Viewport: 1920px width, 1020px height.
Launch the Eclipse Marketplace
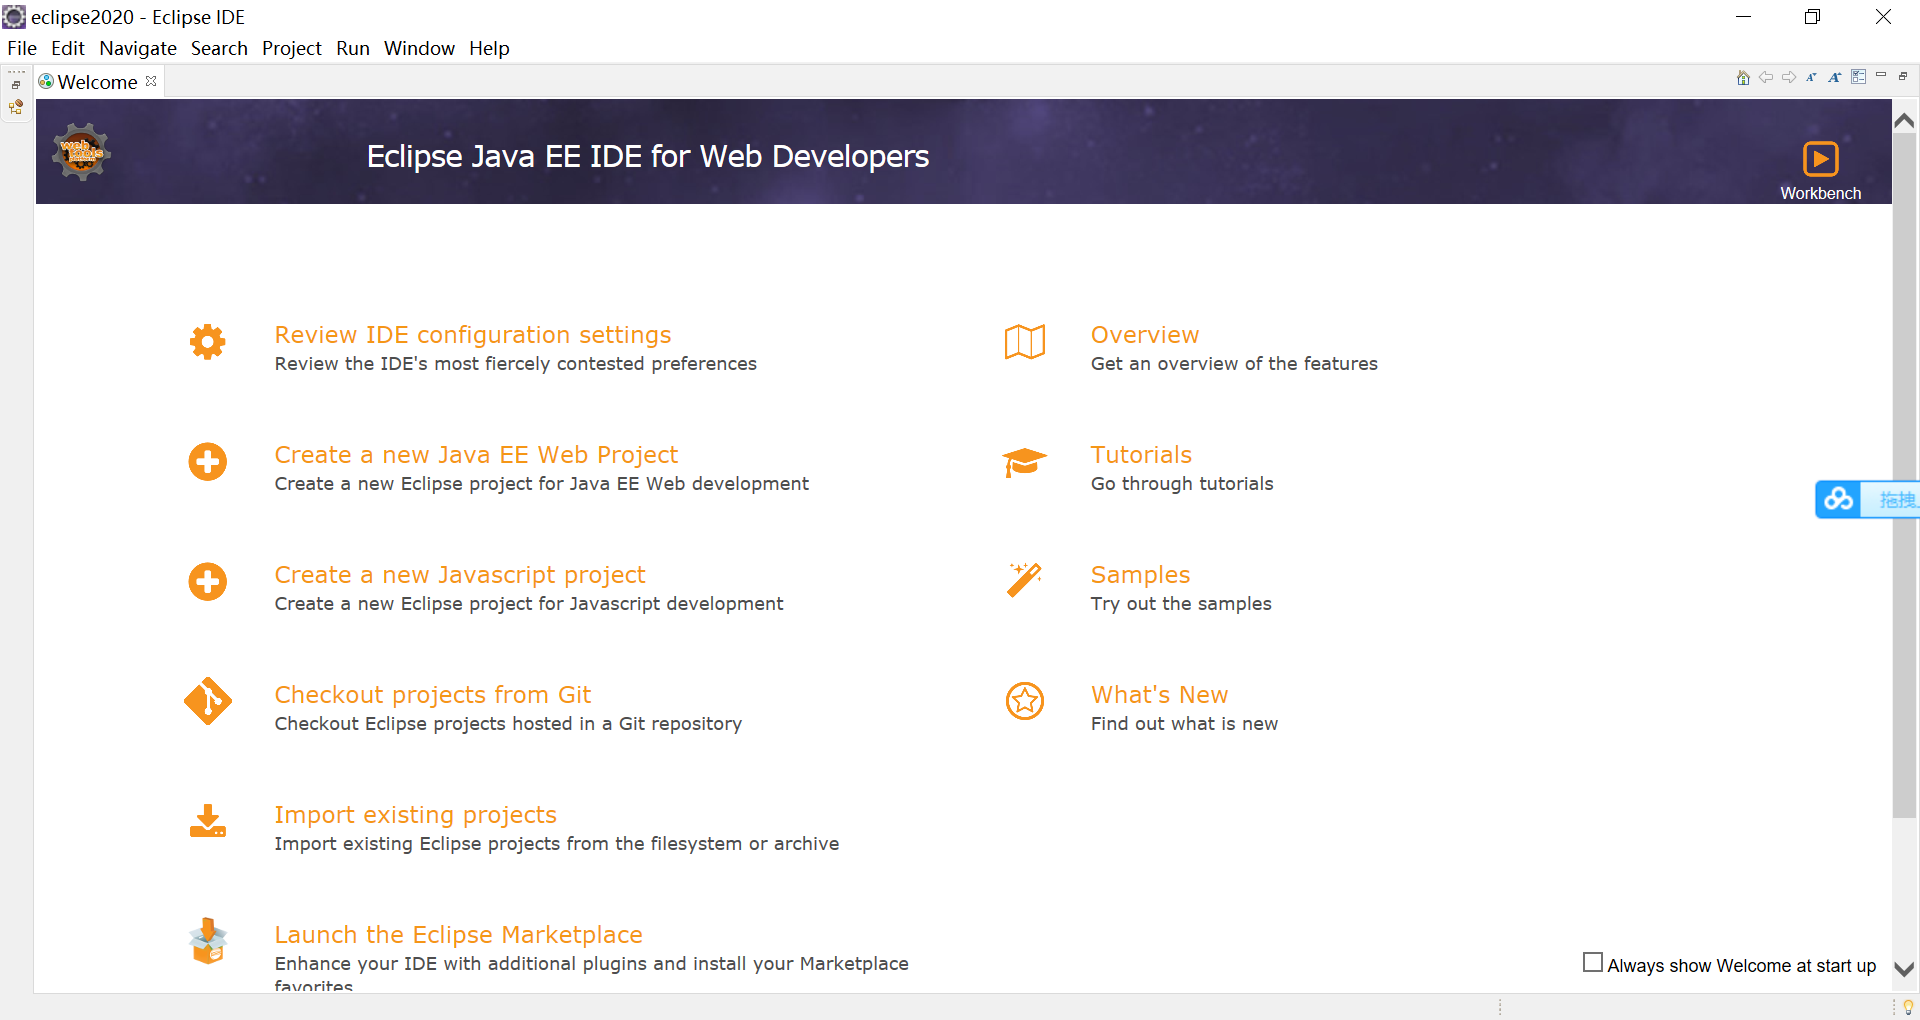pos(458,934)
